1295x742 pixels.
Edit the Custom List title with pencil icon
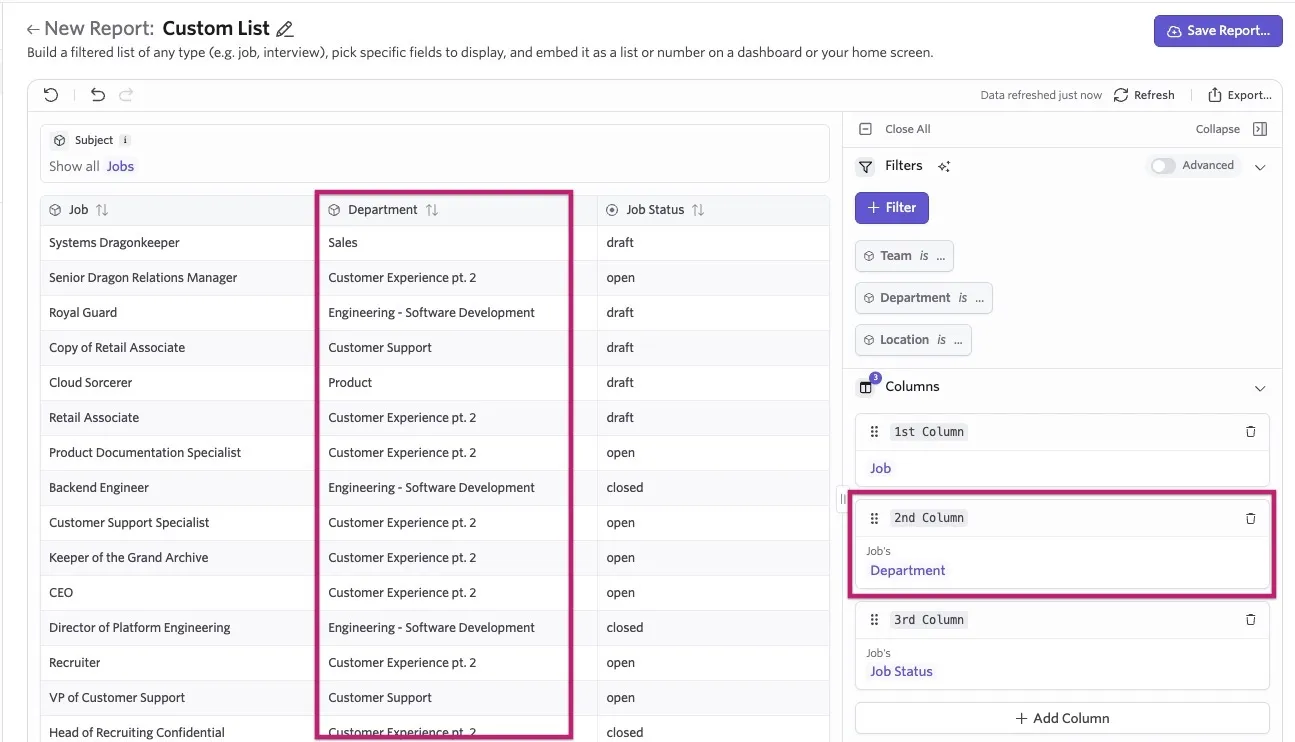pyautogui.click(x=285, y=30)
